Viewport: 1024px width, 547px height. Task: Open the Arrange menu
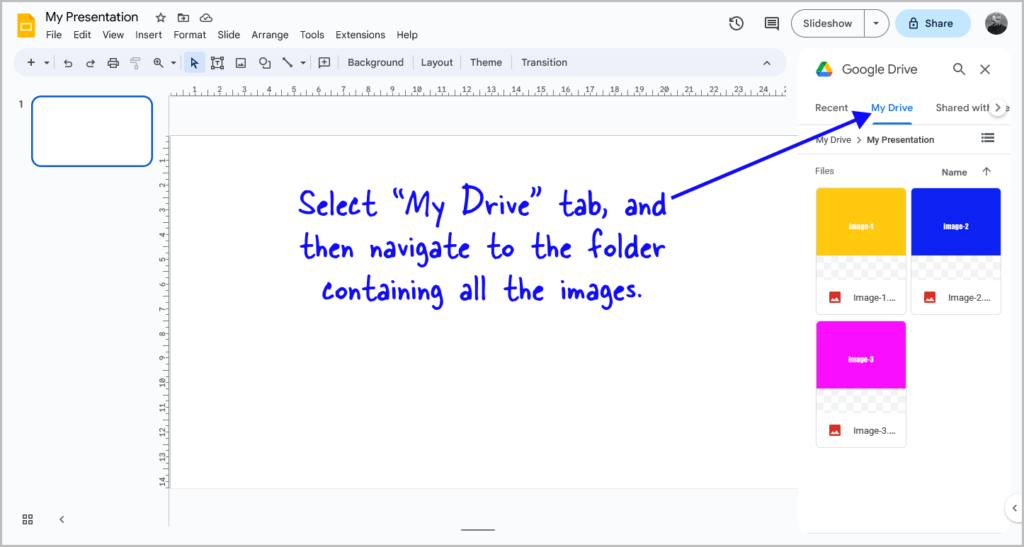click(x=270, y=35)
